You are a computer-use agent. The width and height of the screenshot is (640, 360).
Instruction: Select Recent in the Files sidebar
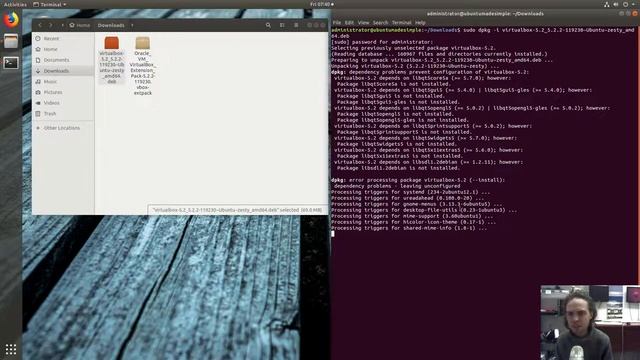(63, 38)
